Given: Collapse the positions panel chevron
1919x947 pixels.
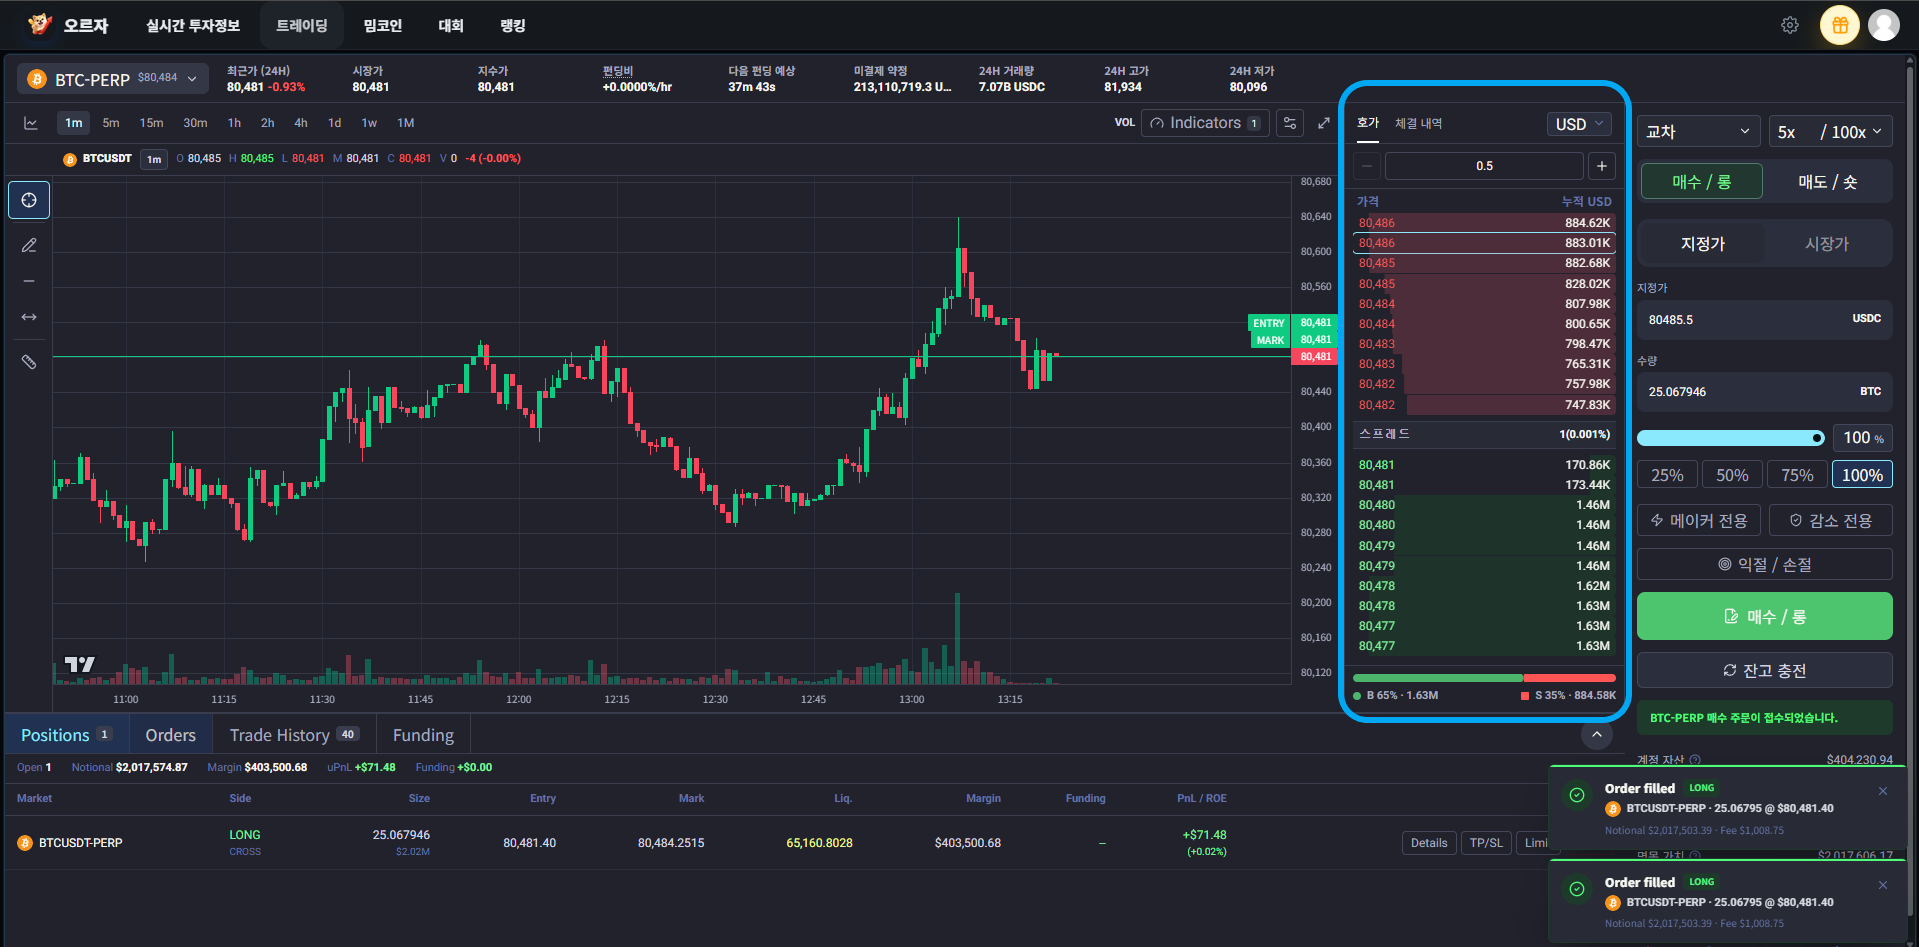Looking at the screenshot, I should click(1597, 735).
